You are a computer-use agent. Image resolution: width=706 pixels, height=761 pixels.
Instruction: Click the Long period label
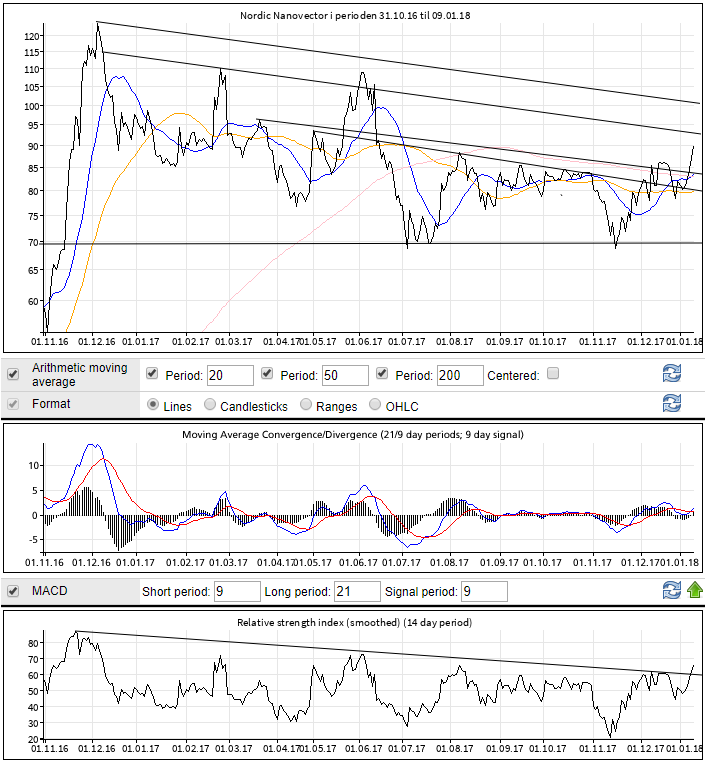[x=297, y=592]
